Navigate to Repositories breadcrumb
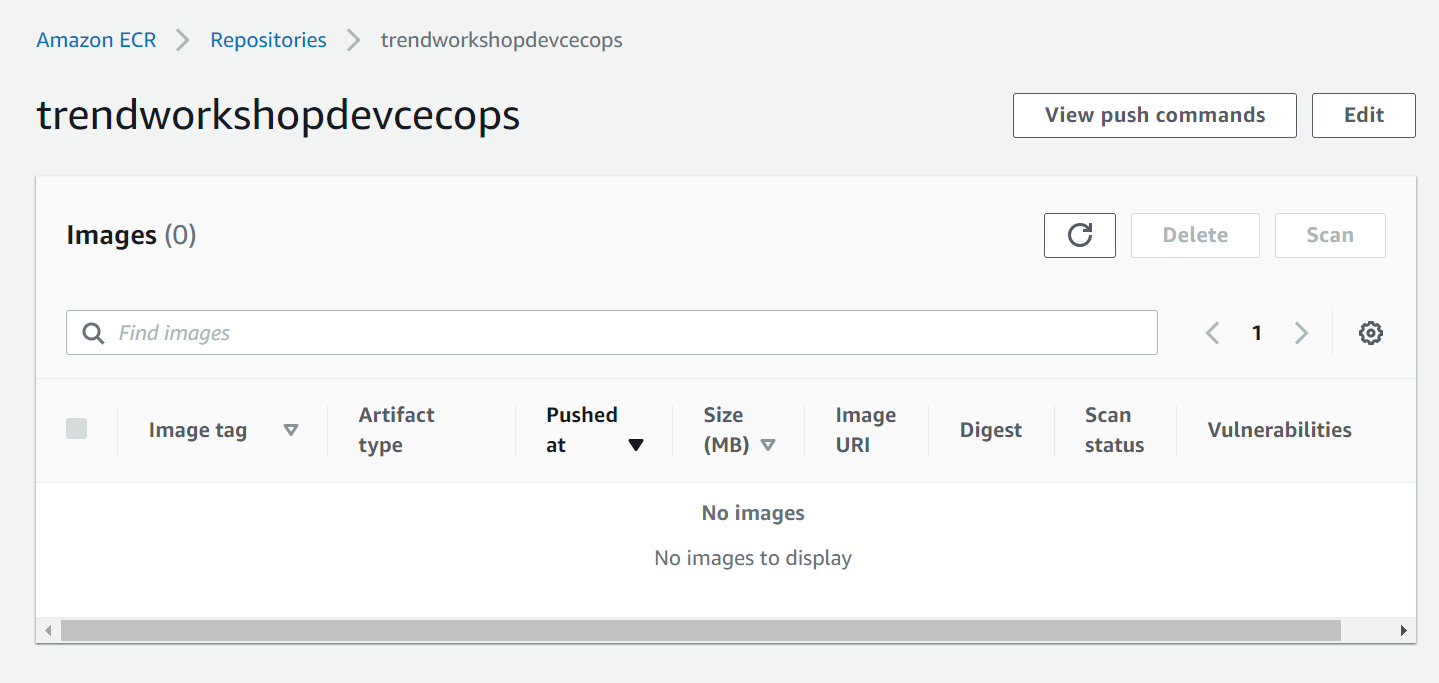 268,40
